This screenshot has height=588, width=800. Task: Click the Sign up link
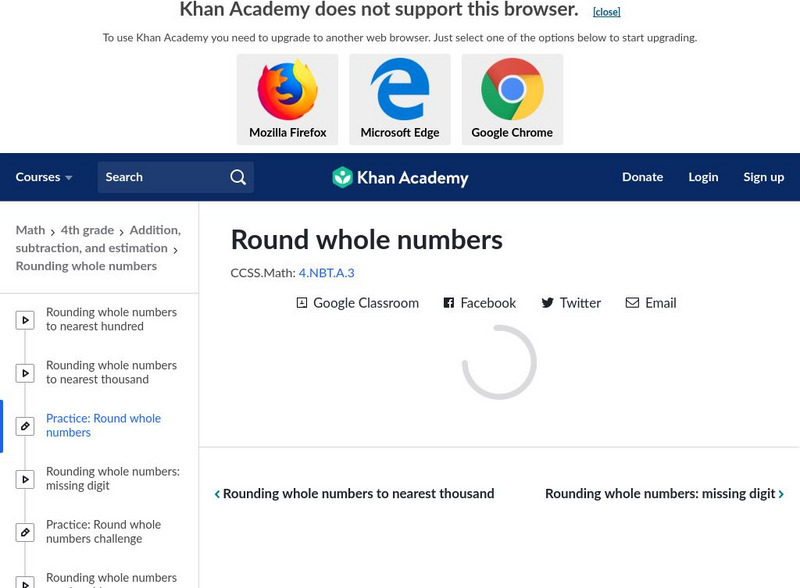(x=763, y=177)
